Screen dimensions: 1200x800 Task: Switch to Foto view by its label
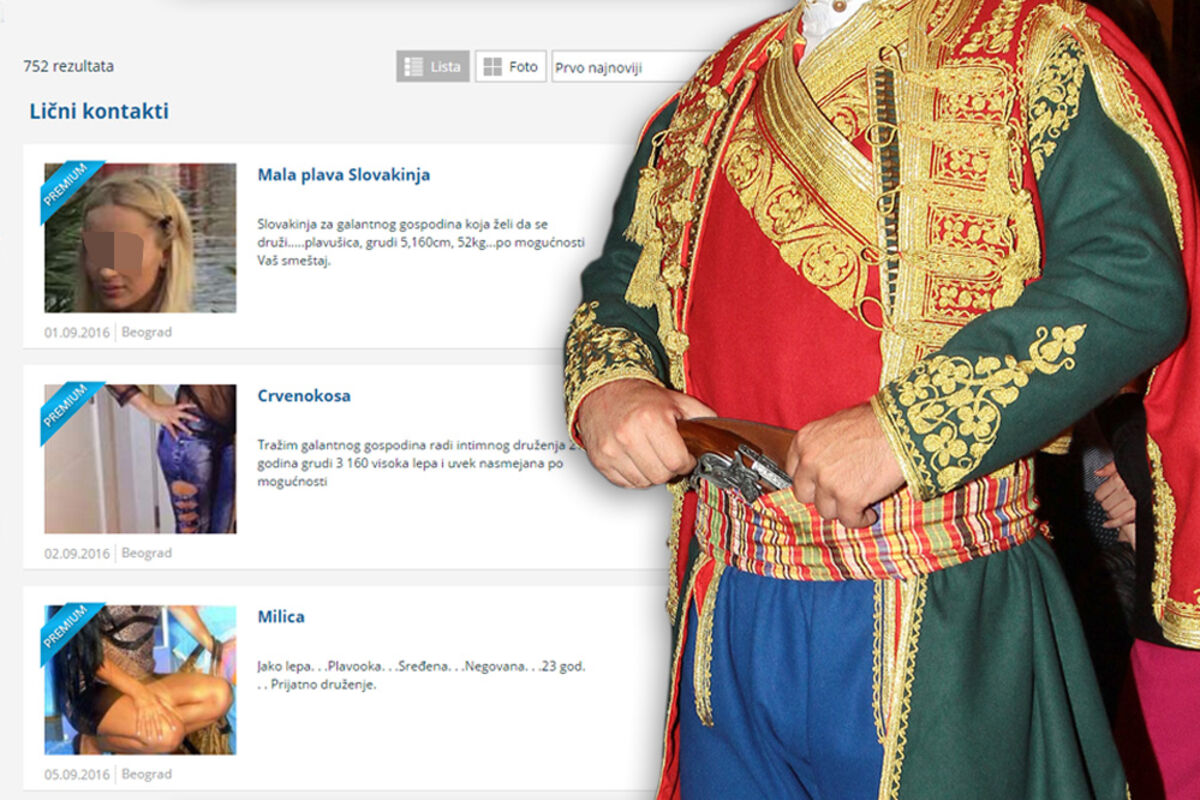click(523, 67)
